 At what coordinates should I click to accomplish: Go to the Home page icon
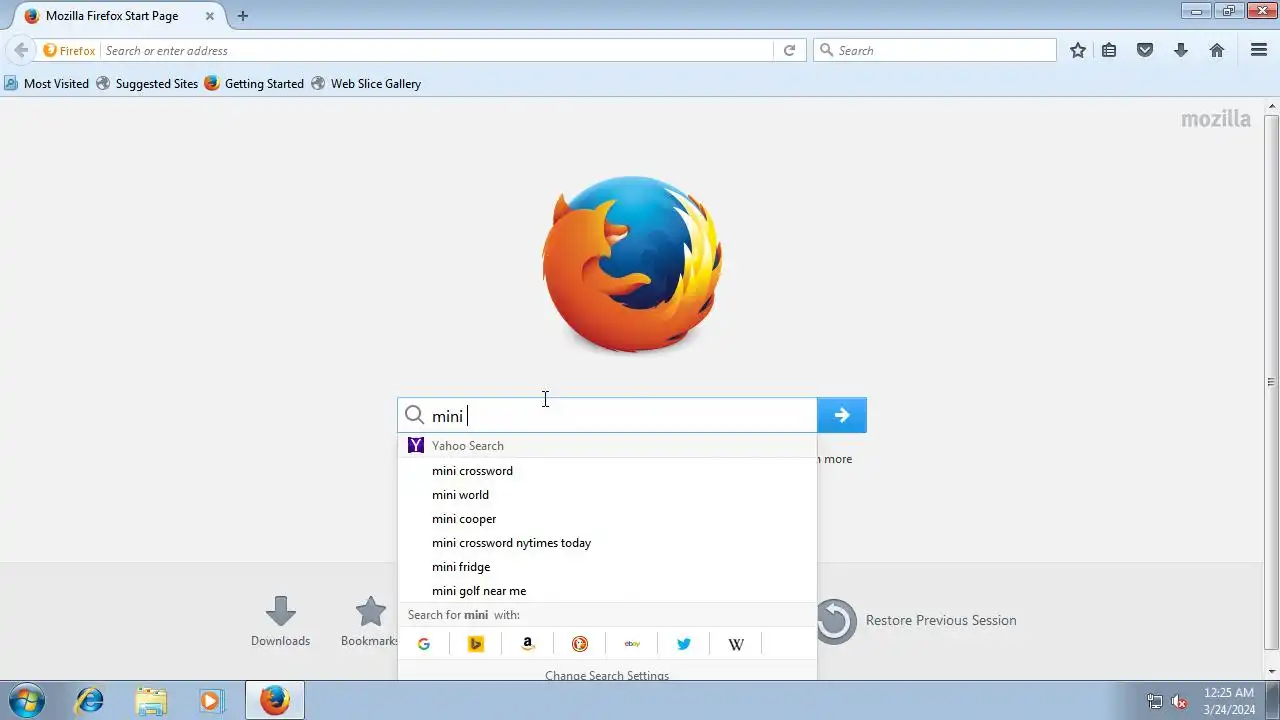click(1217, 50)
